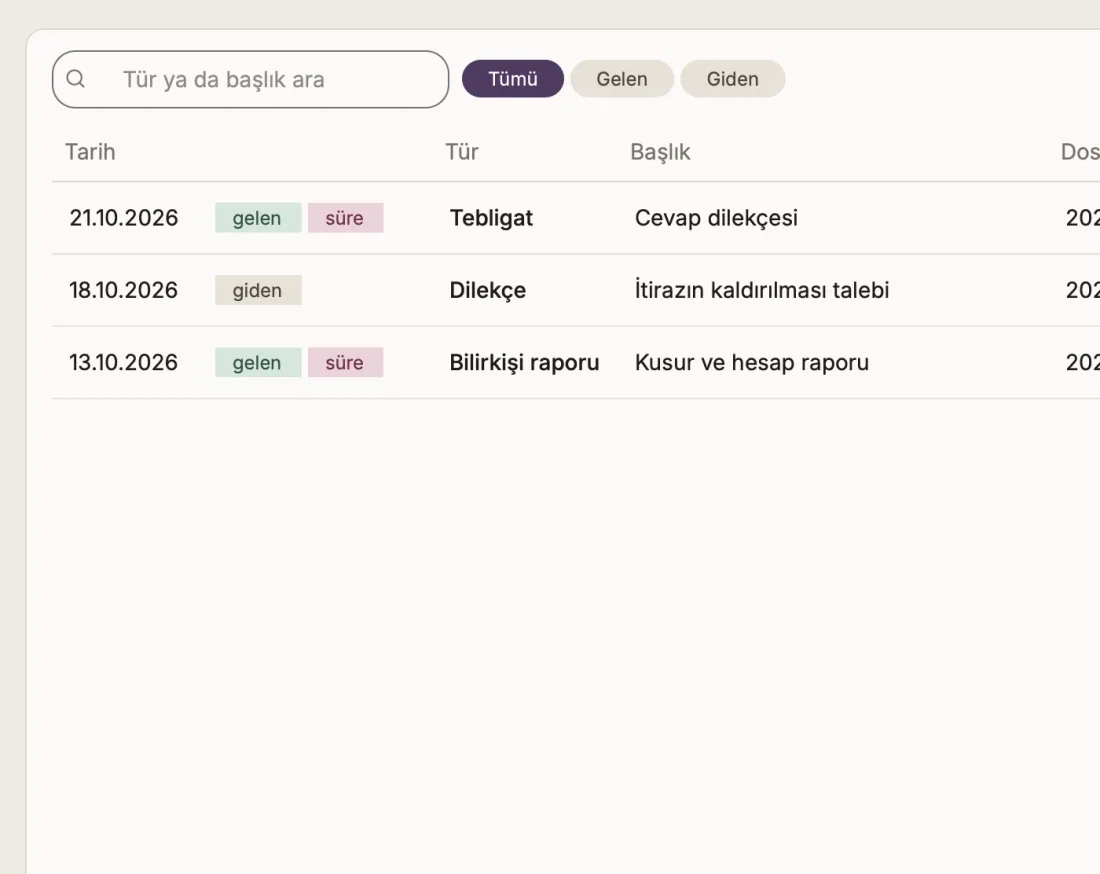Click the gelen tag in the Tebligat row

click(258, 217)
